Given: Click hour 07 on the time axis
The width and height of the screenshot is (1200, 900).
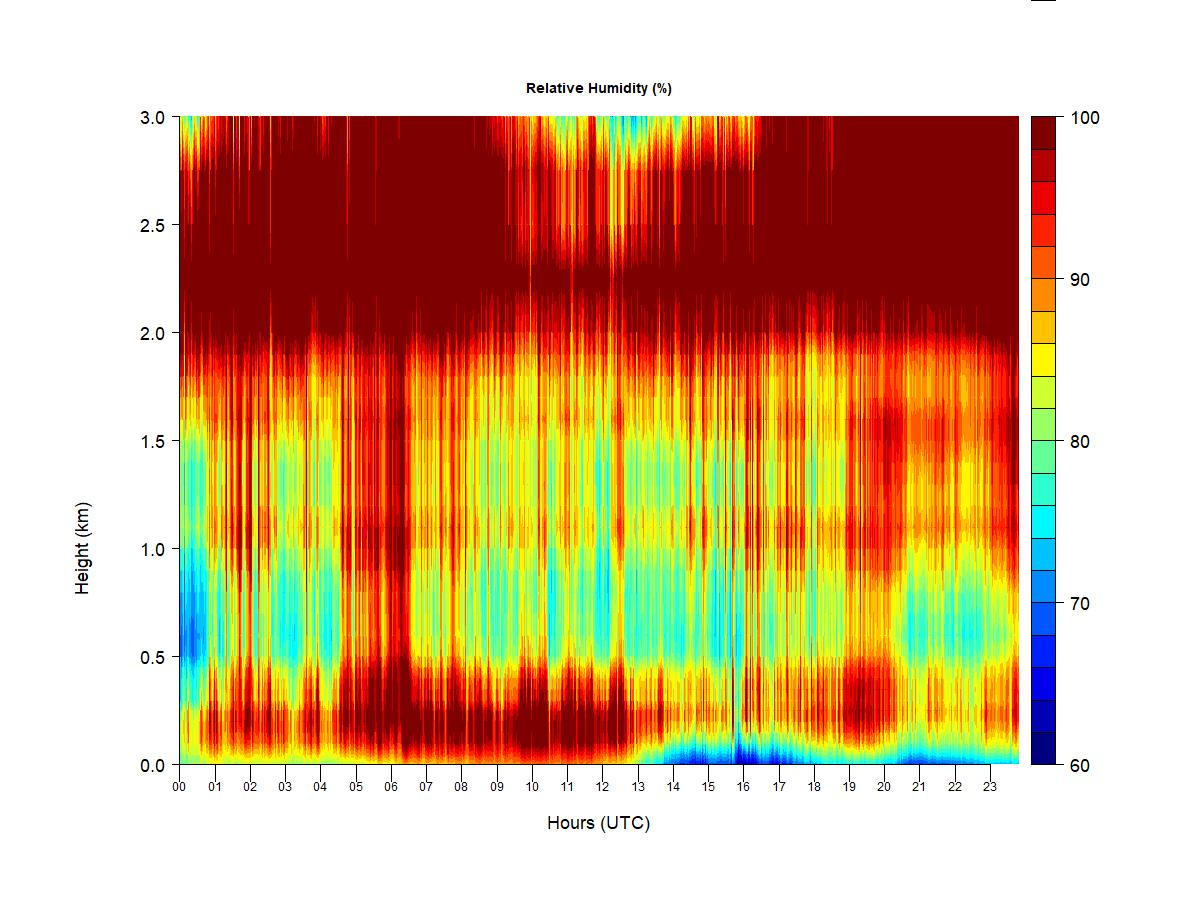Looking at the screenshot, I should coord(426,787).
